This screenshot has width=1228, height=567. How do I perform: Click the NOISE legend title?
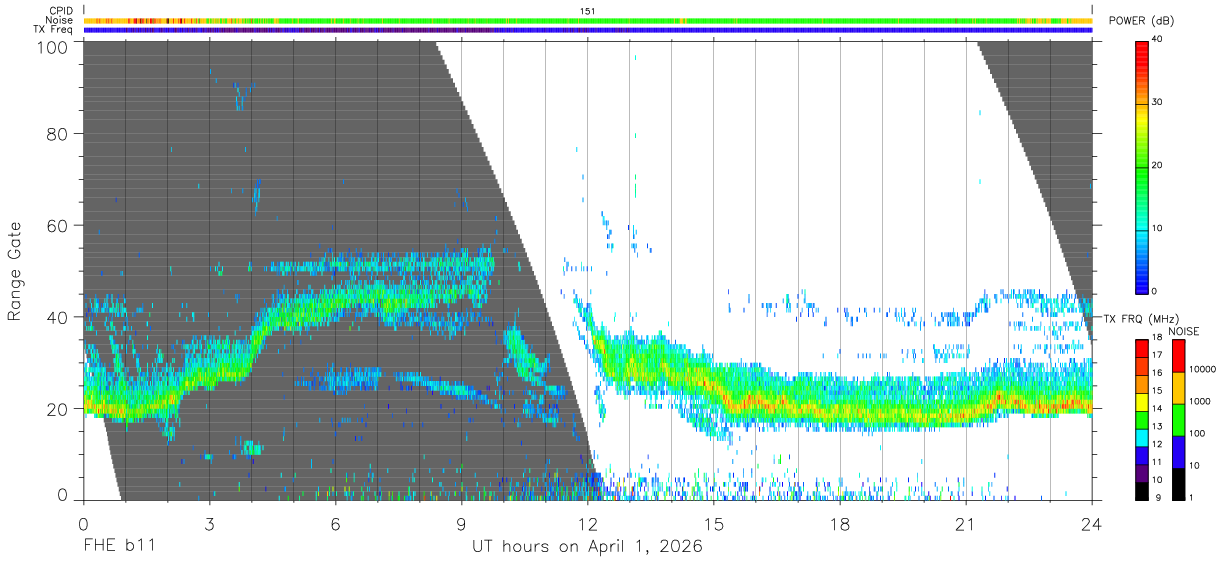[1186, 331]
